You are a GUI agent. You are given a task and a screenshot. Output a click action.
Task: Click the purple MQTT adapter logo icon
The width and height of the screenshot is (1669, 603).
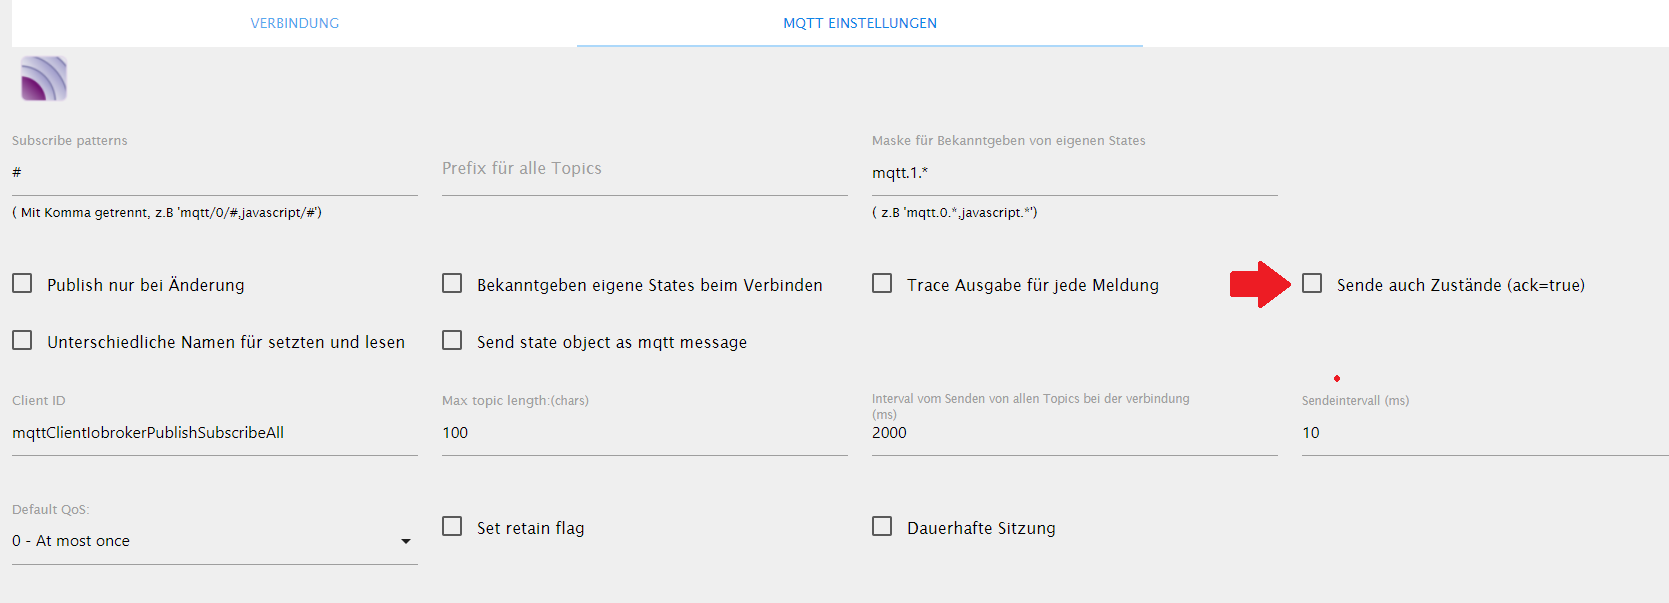pos(44,79)
